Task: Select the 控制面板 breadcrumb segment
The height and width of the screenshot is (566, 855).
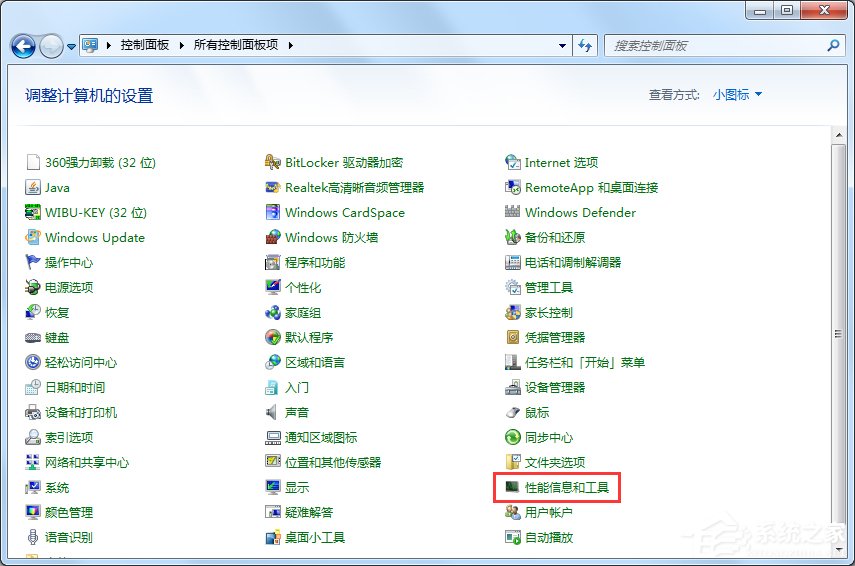Action: pos(145,45)
